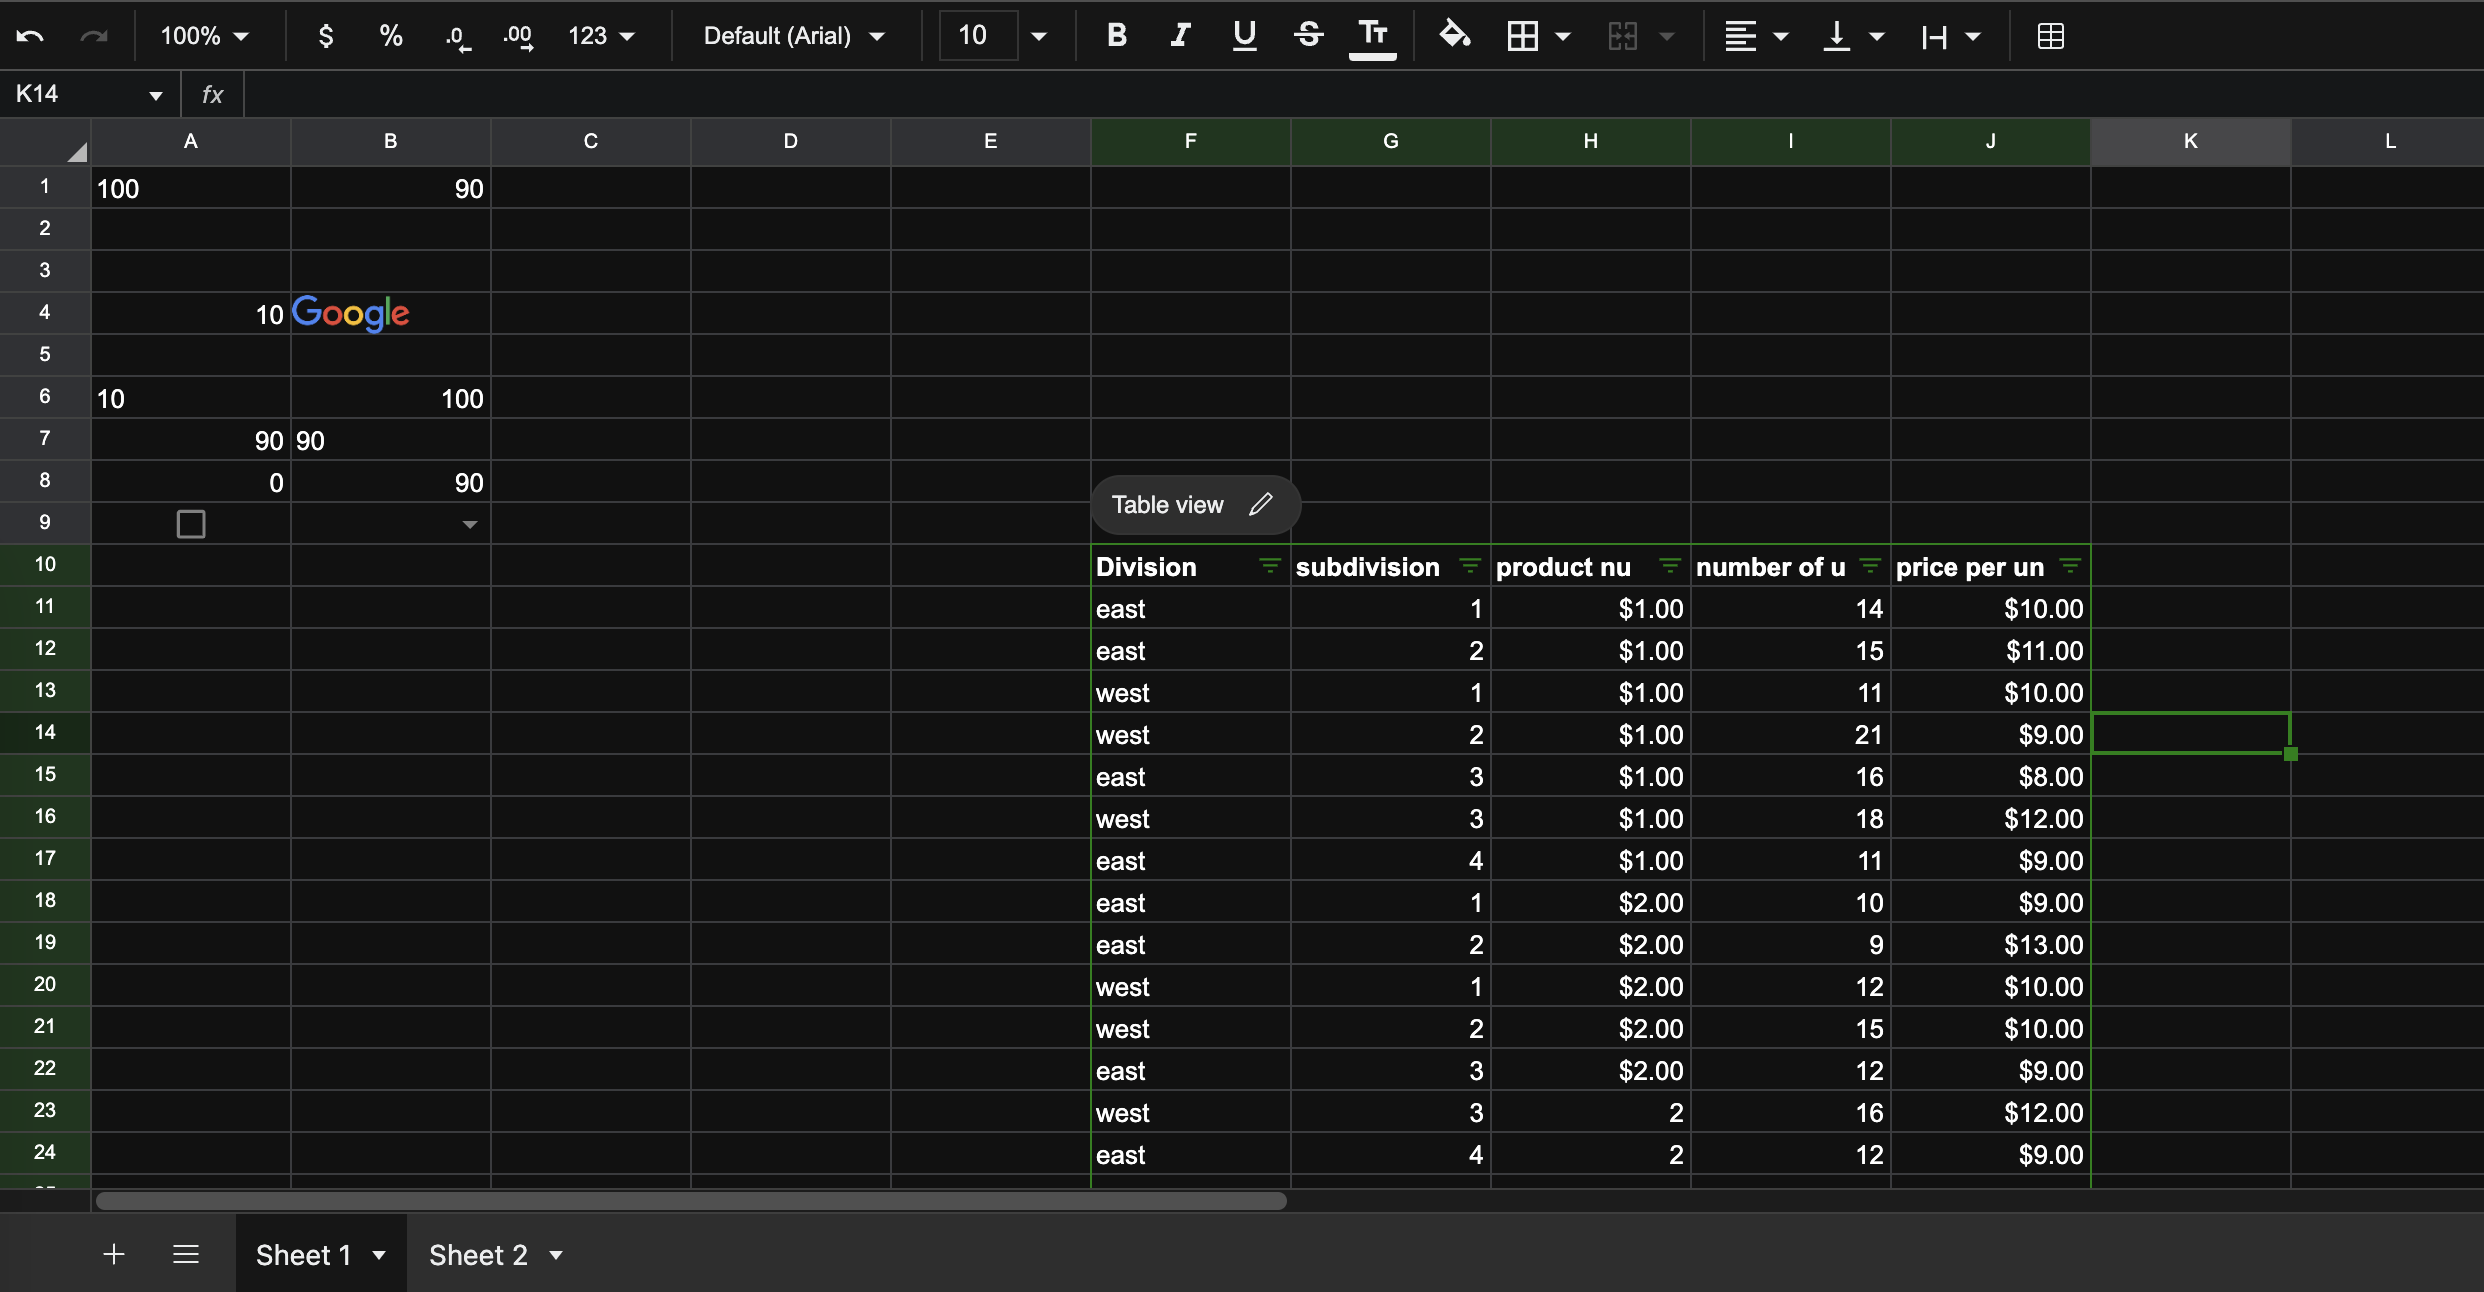Open the fill color paint bucket

pyautogui.click(x=1454, y=36)
